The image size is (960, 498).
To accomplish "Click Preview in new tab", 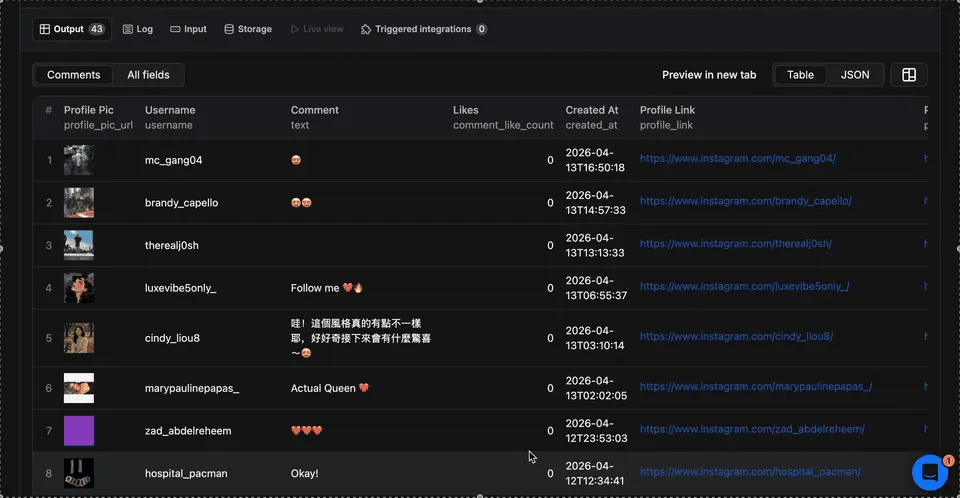I will point(709,75).
